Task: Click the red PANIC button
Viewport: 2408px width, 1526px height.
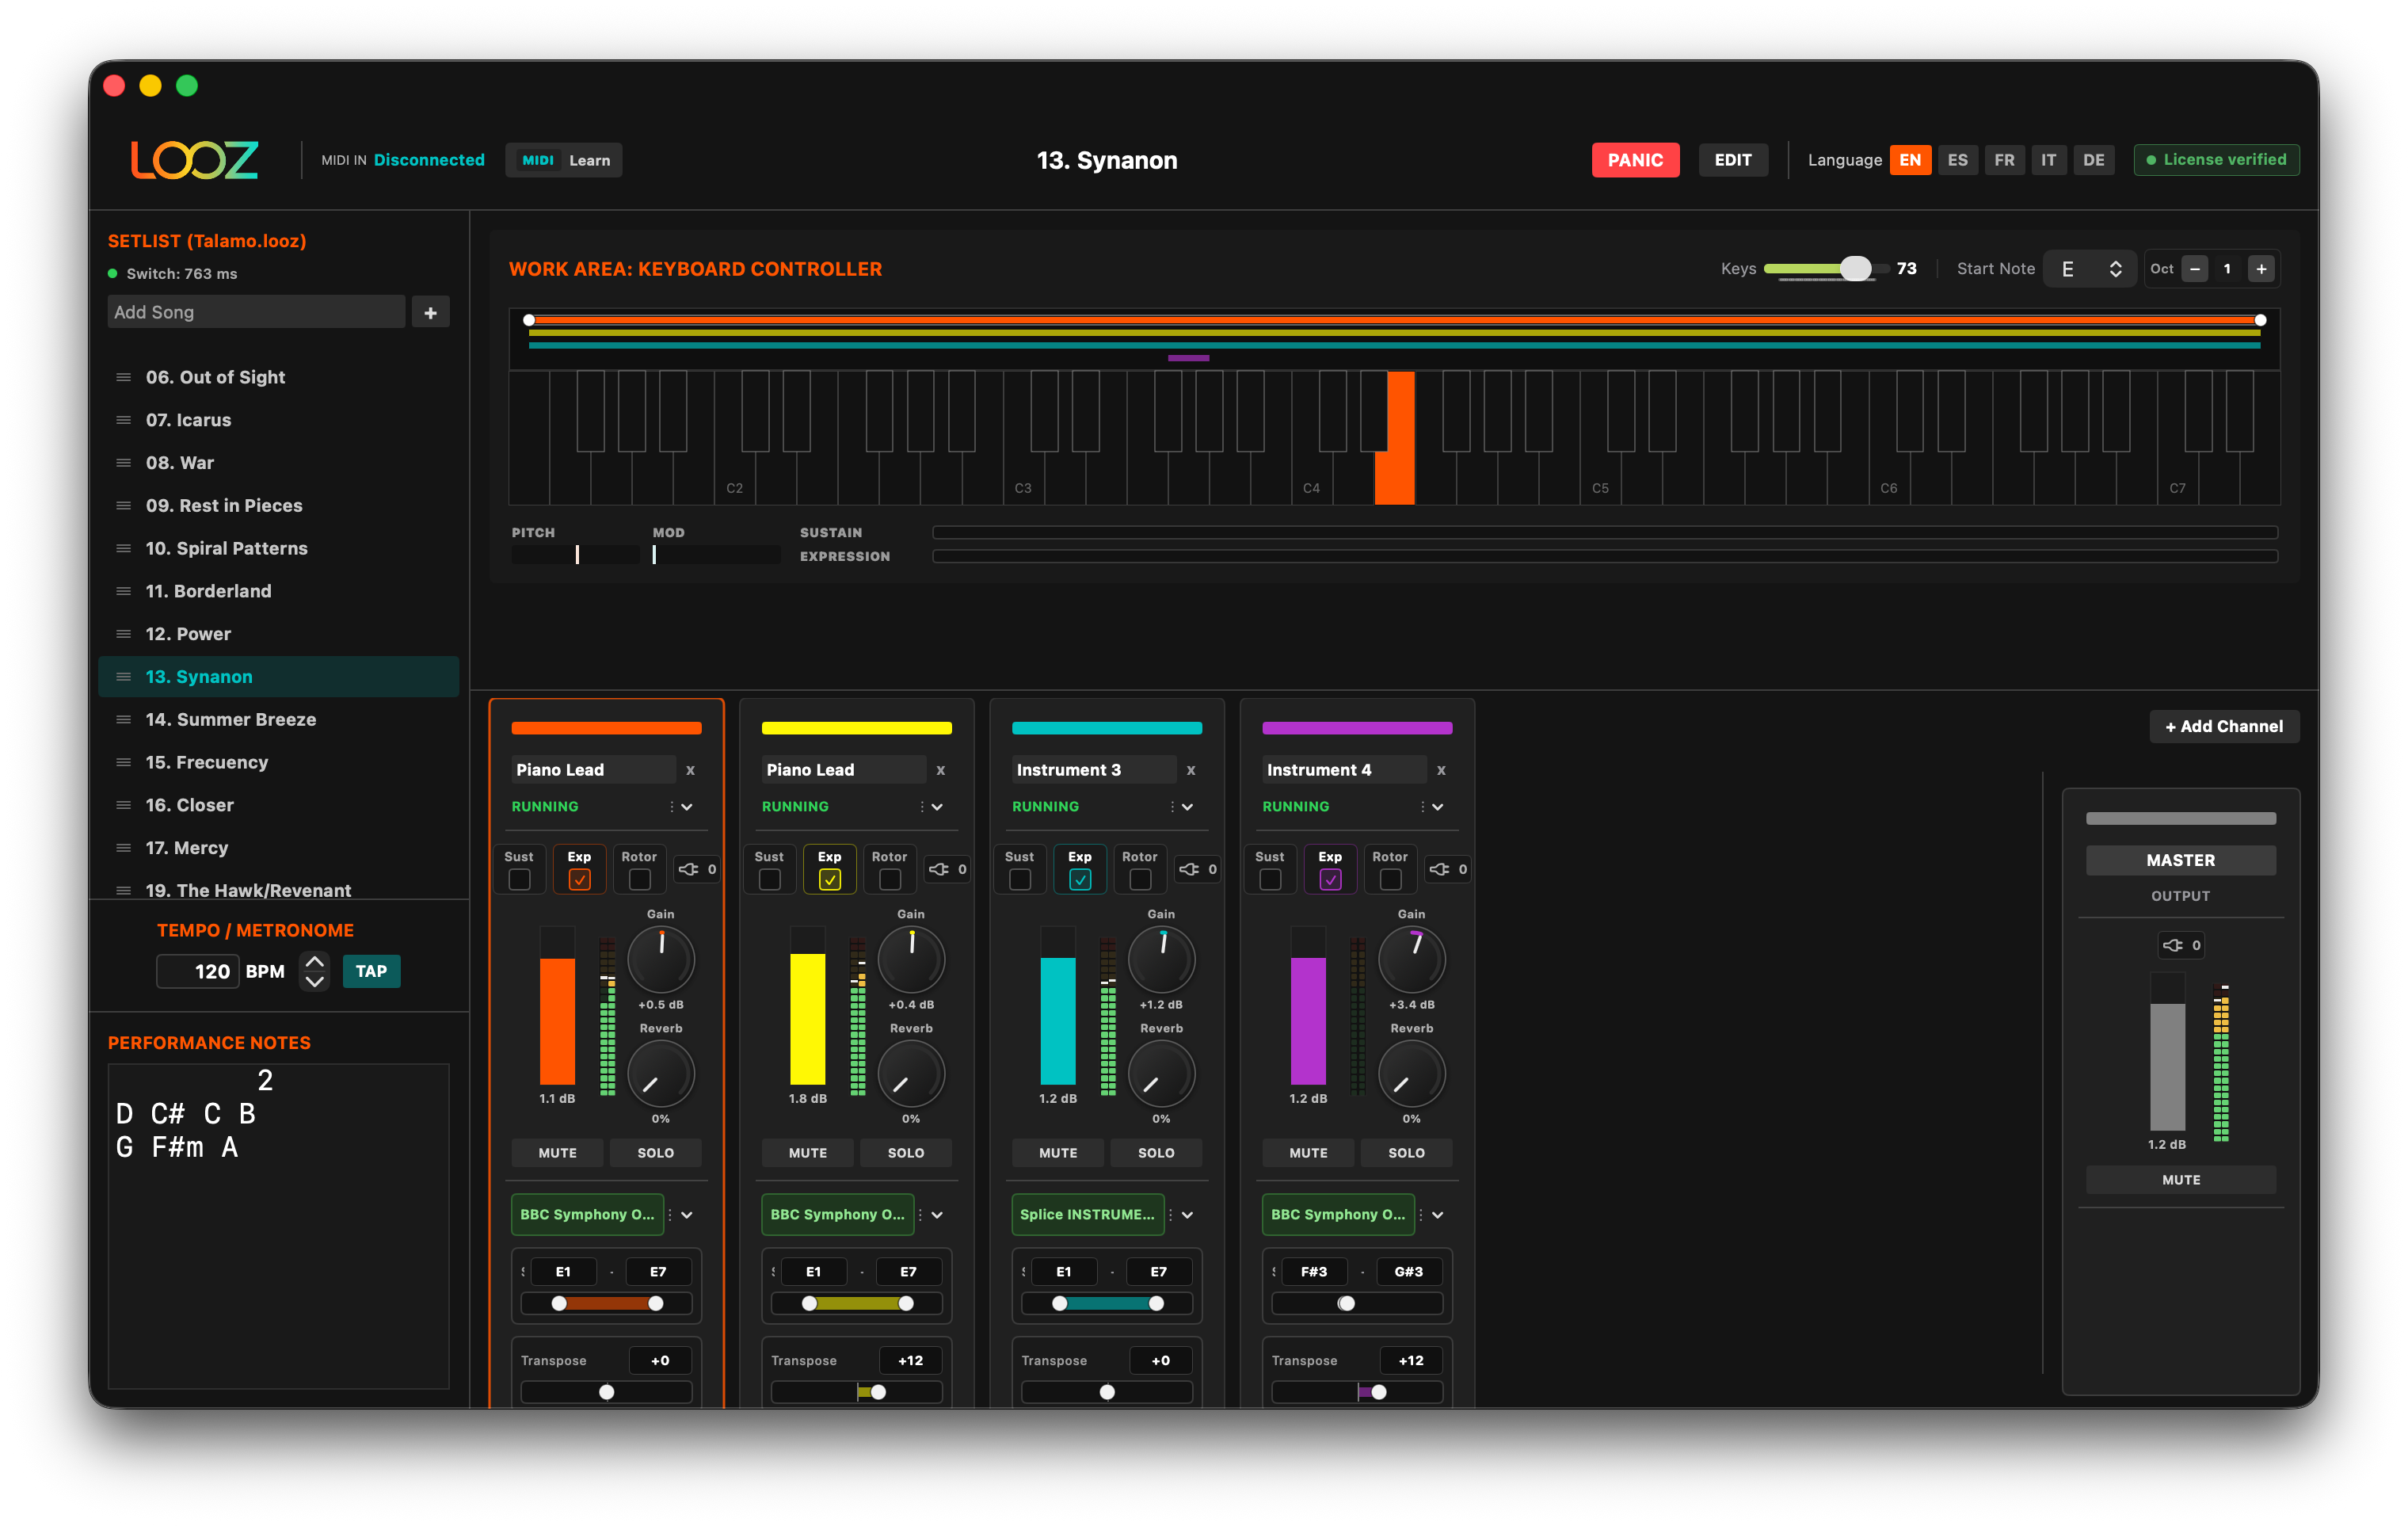Action: [1635, 160]
